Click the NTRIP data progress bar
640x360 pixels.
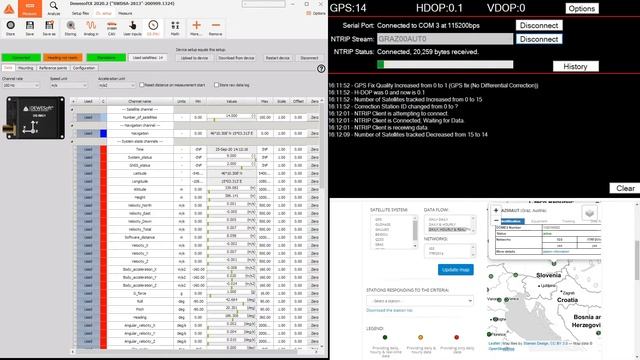pyautogui.click(x=445, y=64)
